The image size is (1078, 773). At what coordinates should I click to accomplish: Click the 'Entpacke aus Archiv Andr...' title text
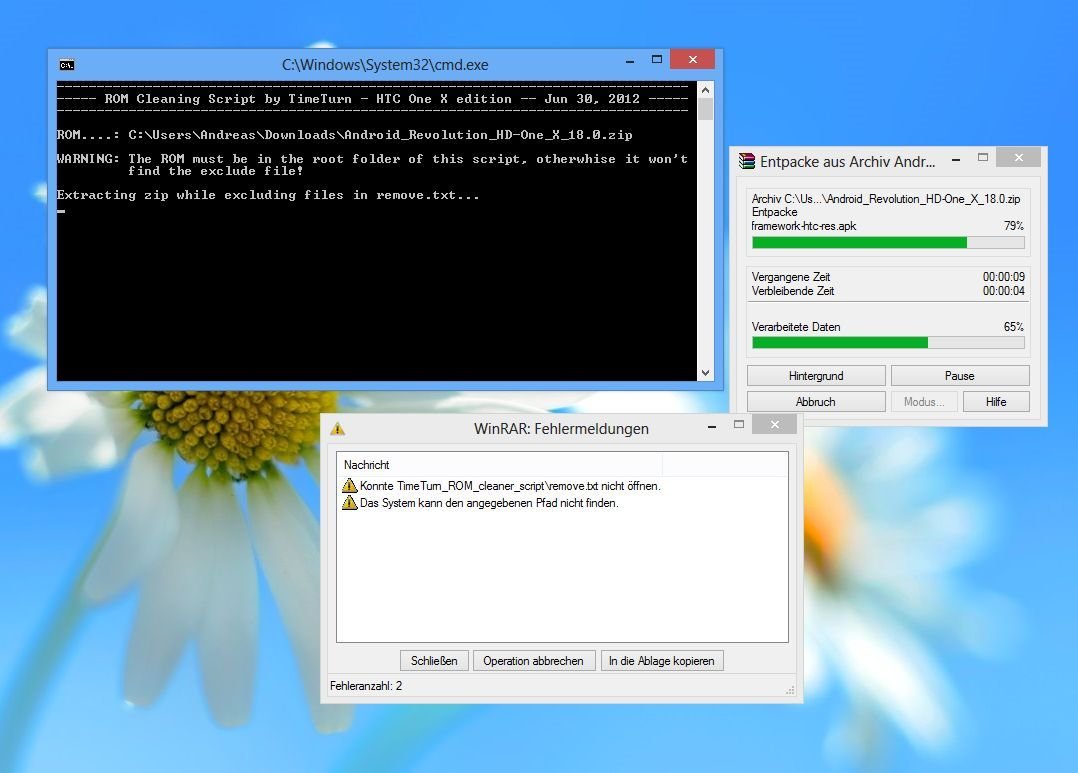(x=847, y=162)
